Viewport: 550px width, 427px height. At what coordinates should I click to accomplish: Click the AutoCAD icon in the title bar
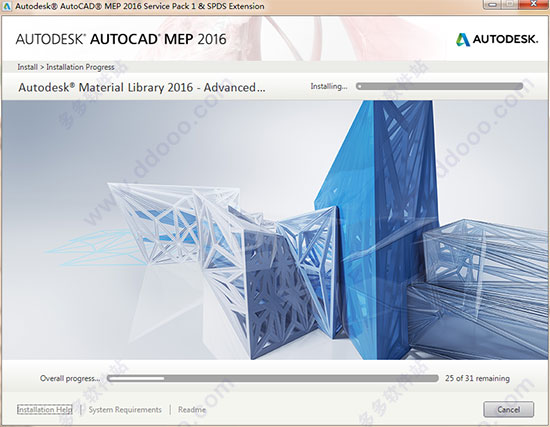point(6,6)
